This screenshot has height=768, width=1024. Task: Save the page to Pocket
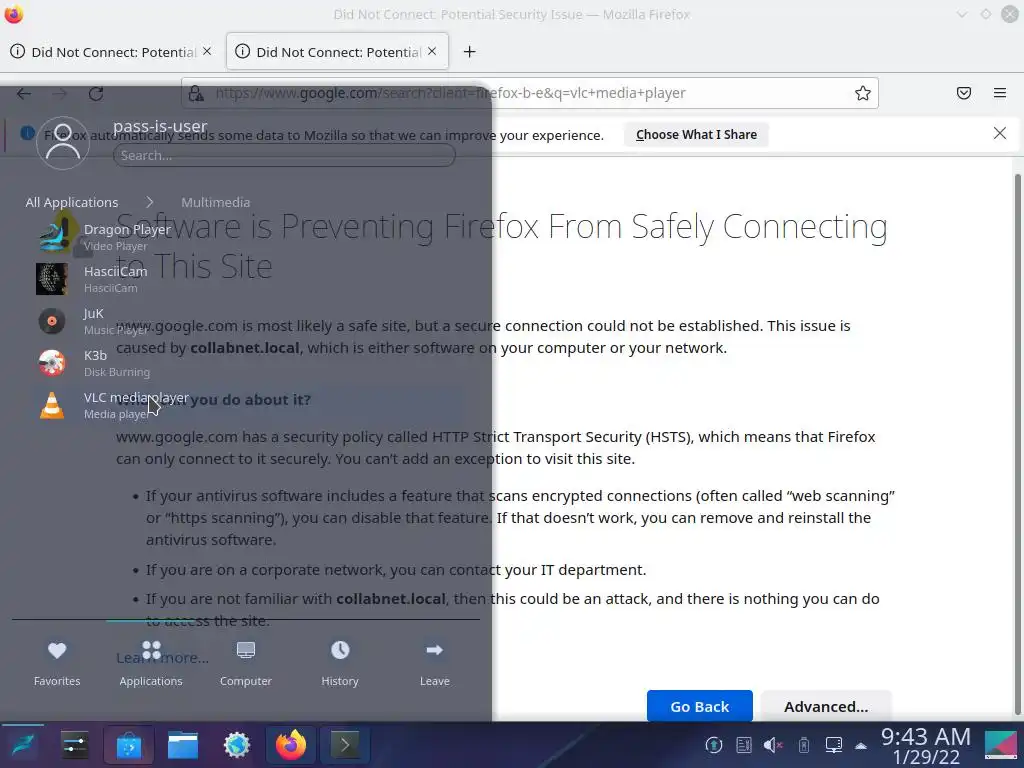pyautogui.click(x=964, y=93)
